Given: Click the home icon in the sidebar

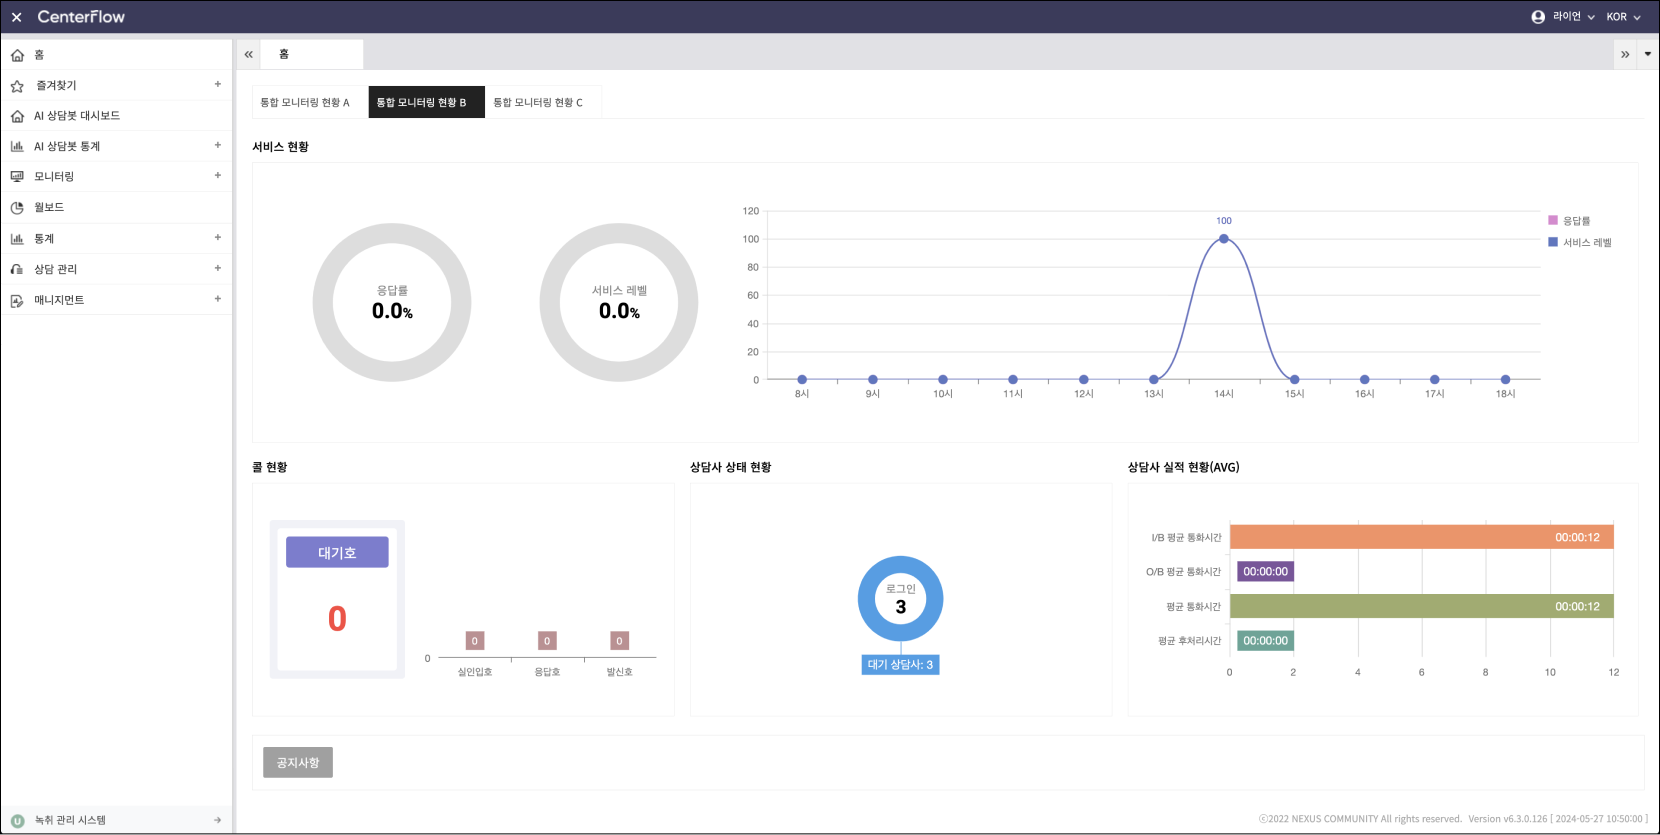Looking at the screenshot, I should tap(17, 55).
